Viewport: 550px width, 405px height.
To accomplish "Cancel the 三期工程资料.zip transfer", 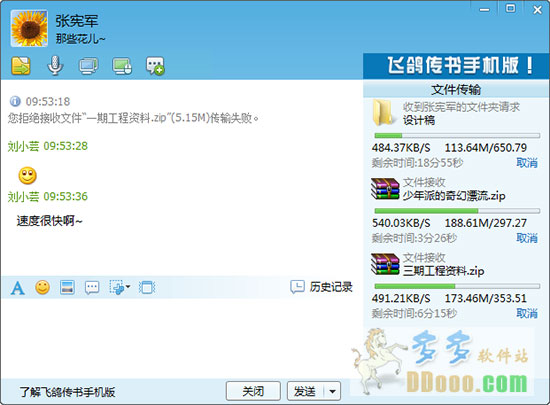I will pyautogui.click(x=527, y=313).
